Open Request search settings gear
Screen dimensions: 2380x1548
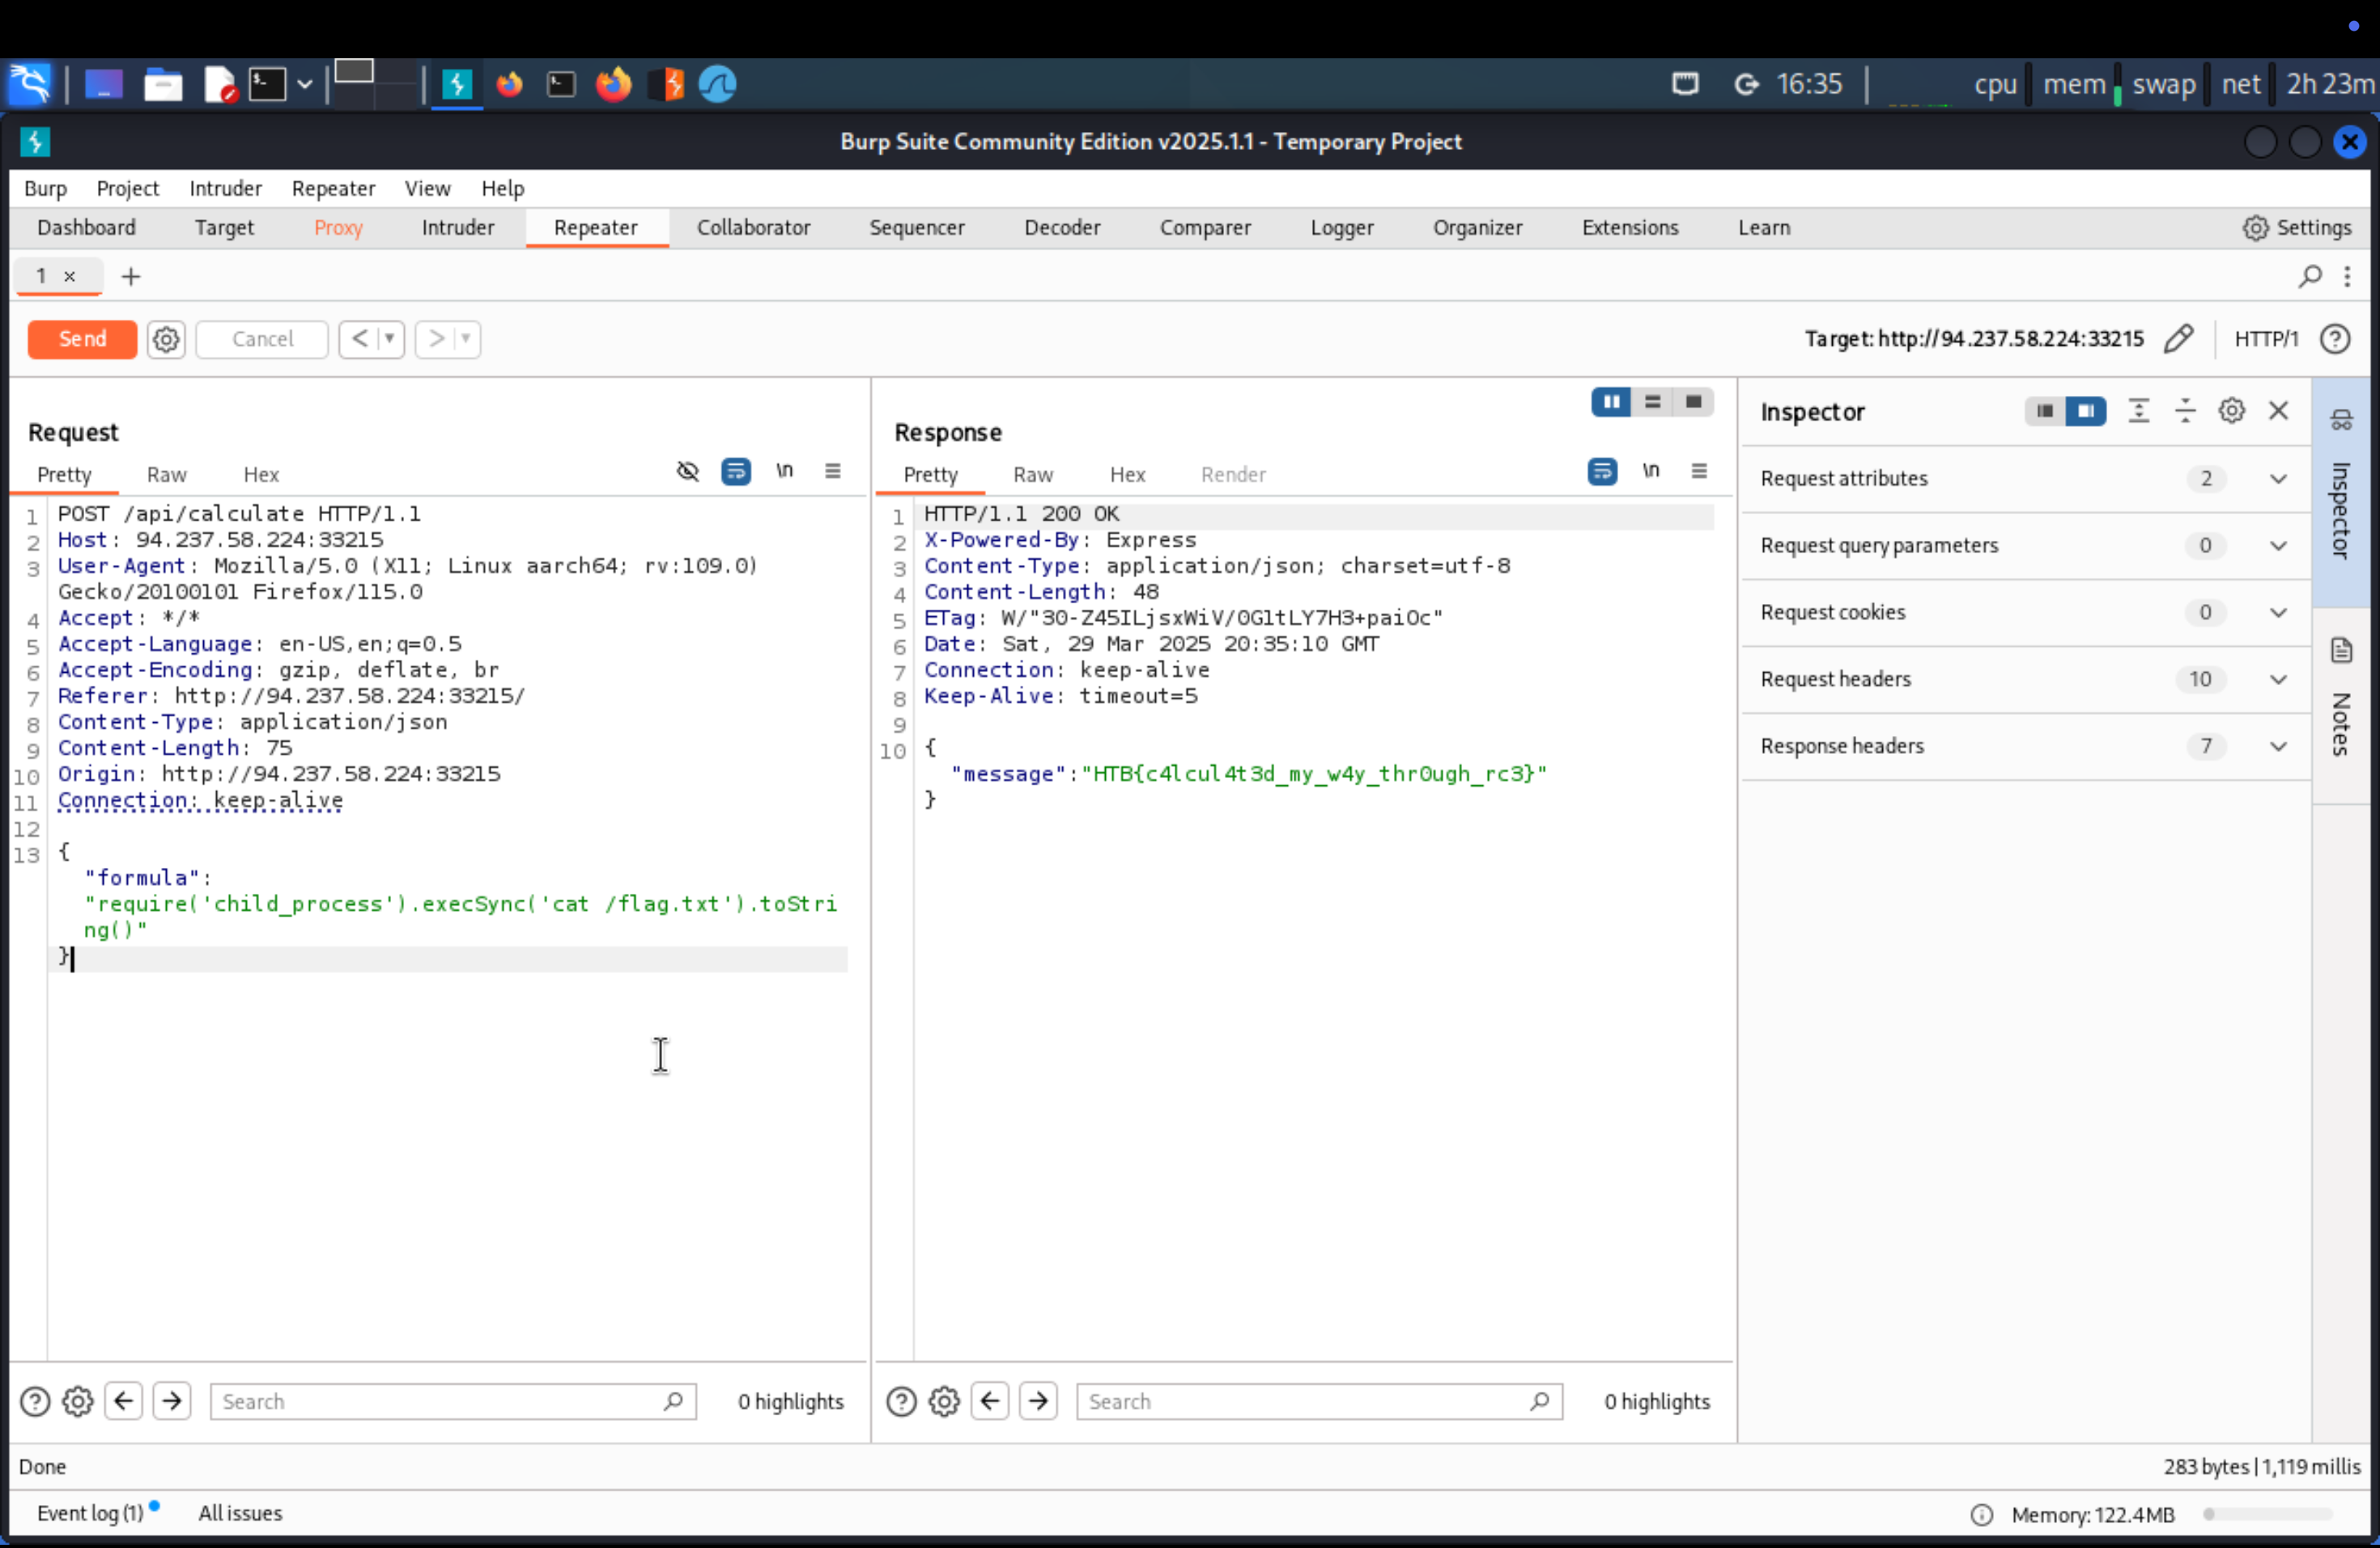(78, 1402)
